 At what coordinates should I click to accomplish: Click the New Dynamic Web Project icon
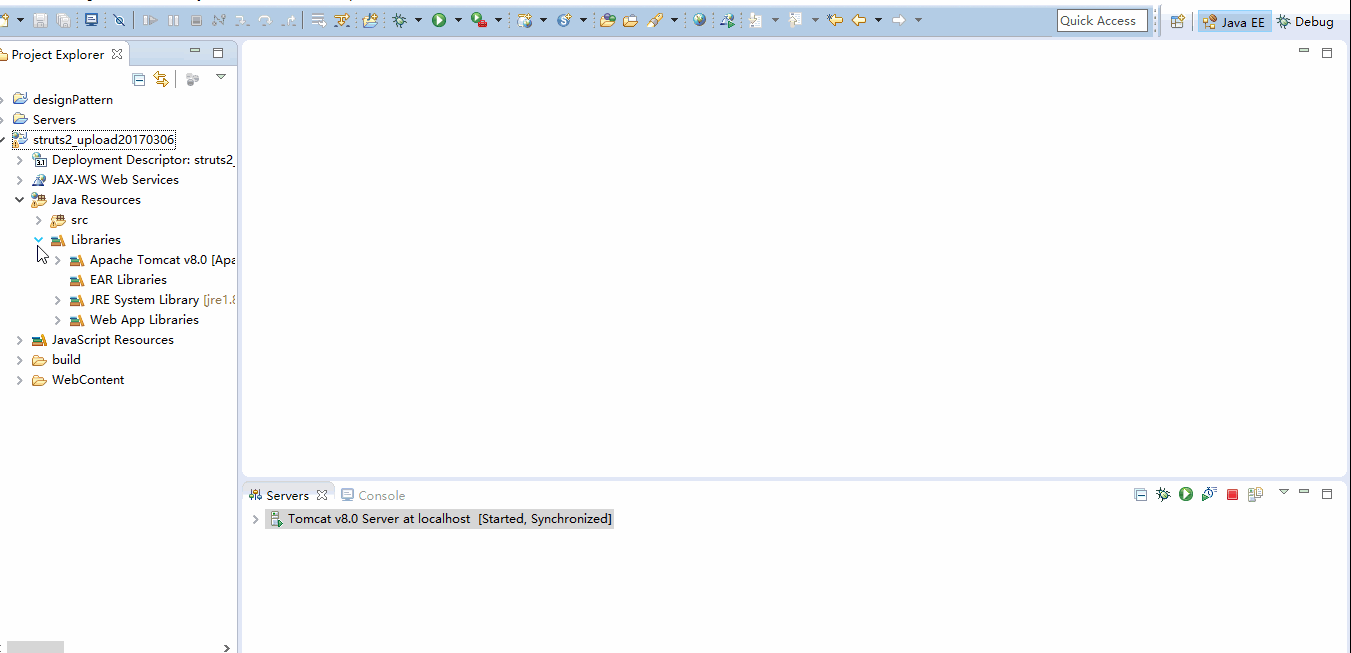click(525, 20)
